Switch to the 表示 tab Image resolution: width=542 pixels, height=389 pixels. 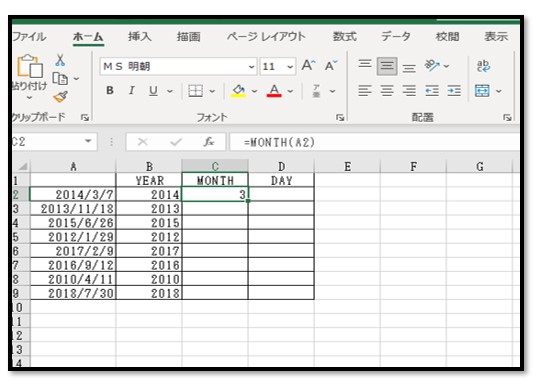pyautogui.click(x=496, y=36)
